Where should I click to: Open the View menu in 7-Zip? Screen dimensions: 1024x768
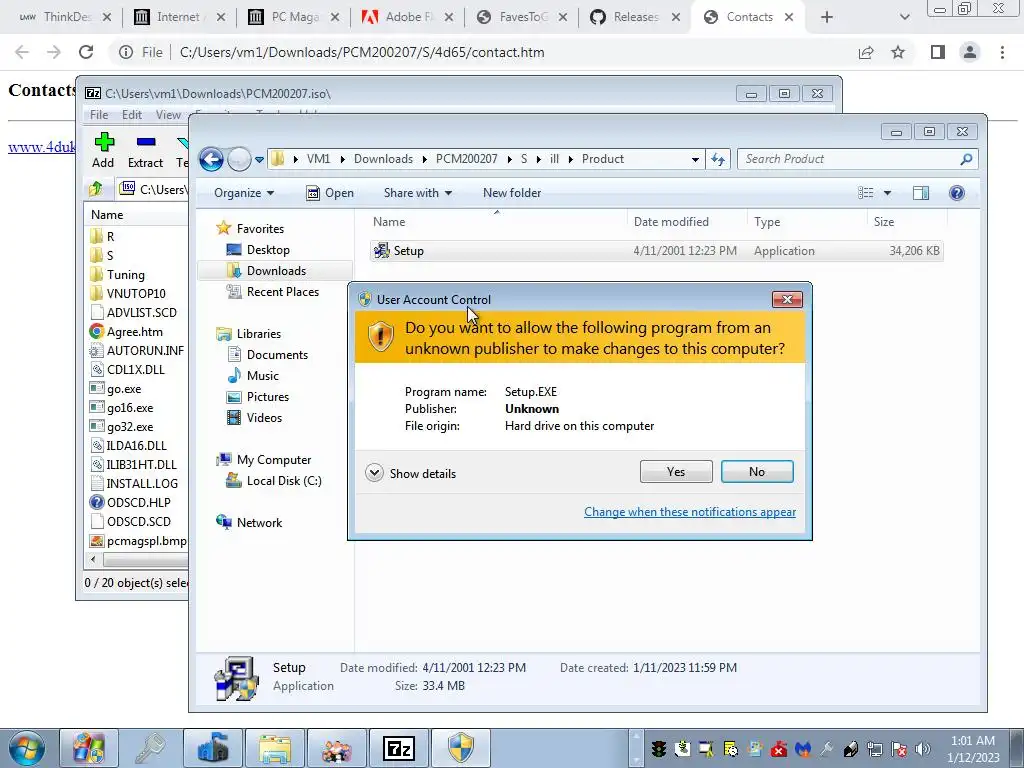click(x=168, y=115)
